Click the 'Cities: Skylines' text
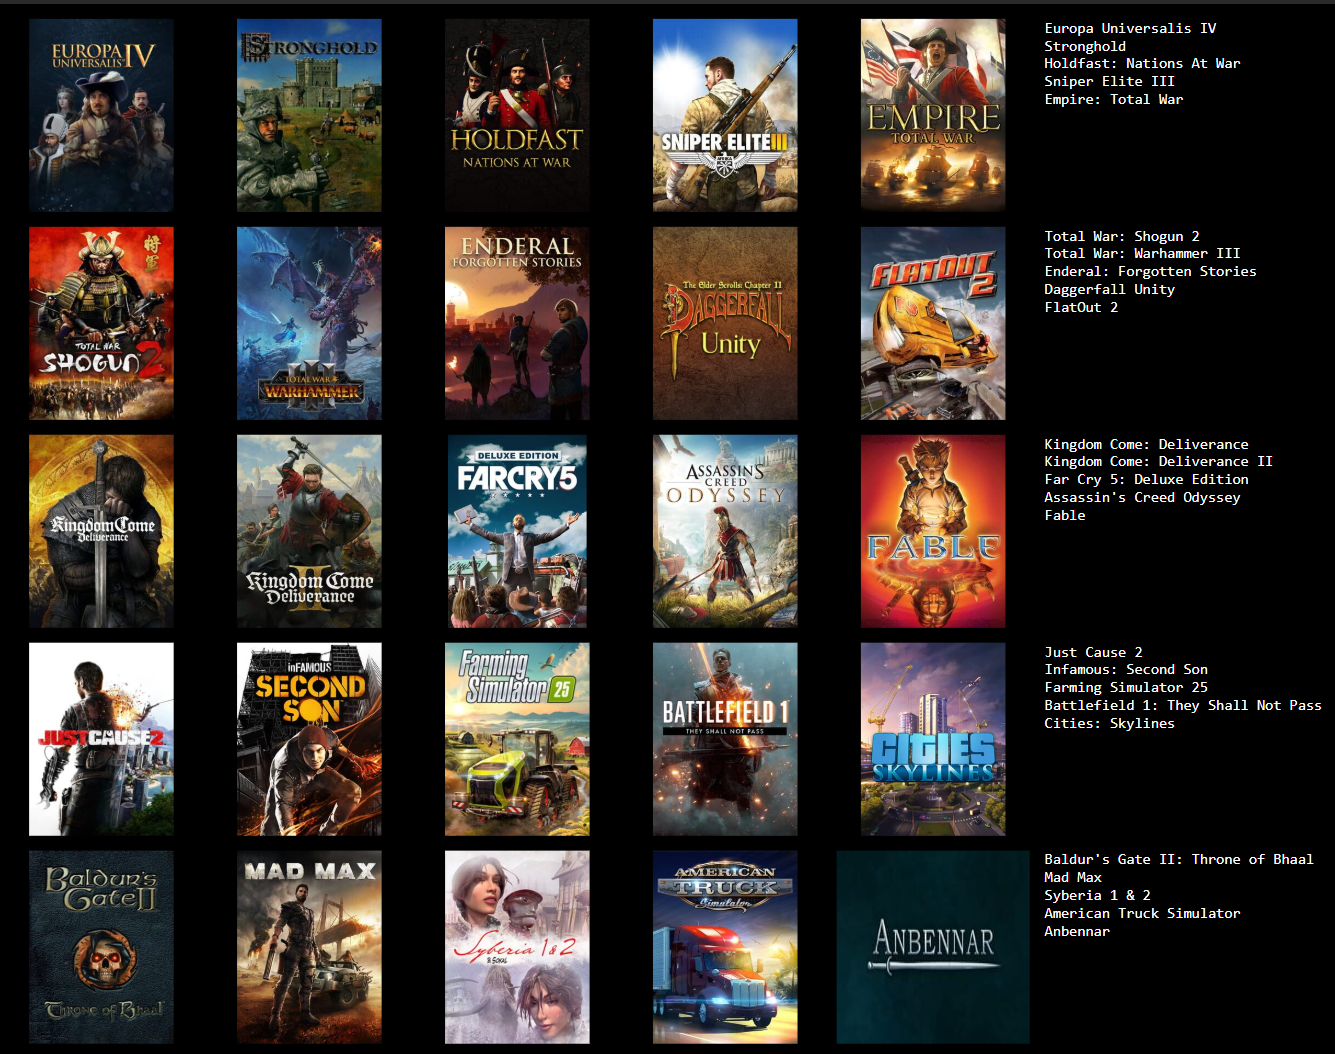Screen dimensions: 1335x1054 pyautogui.click(x=1109, y=723)
